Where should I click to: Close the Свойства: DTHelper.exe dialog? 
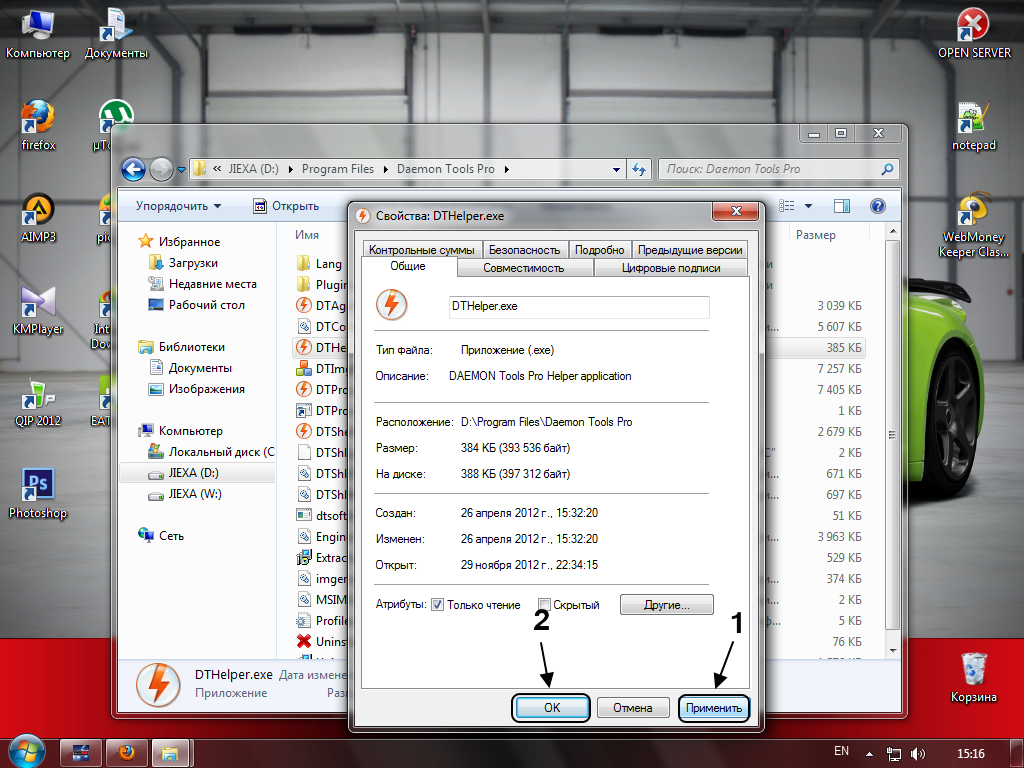coord(736,211)
